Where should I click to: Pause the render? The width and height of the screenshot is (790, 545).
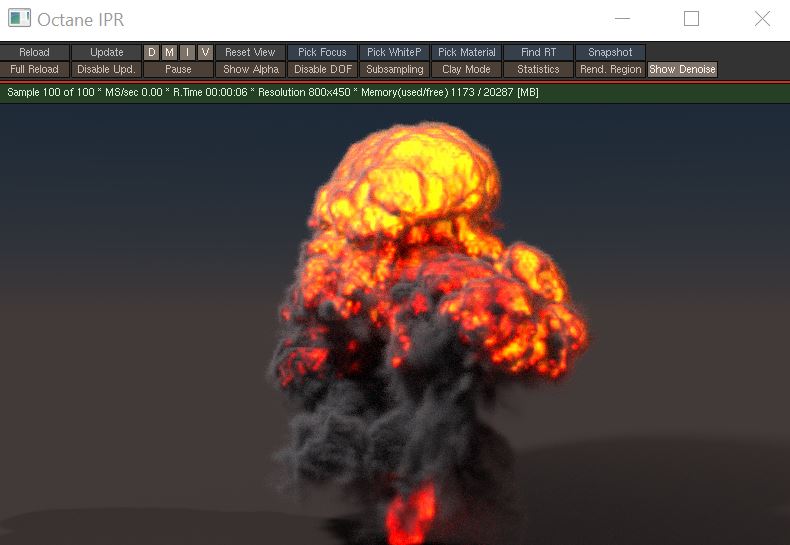[178, 69]
